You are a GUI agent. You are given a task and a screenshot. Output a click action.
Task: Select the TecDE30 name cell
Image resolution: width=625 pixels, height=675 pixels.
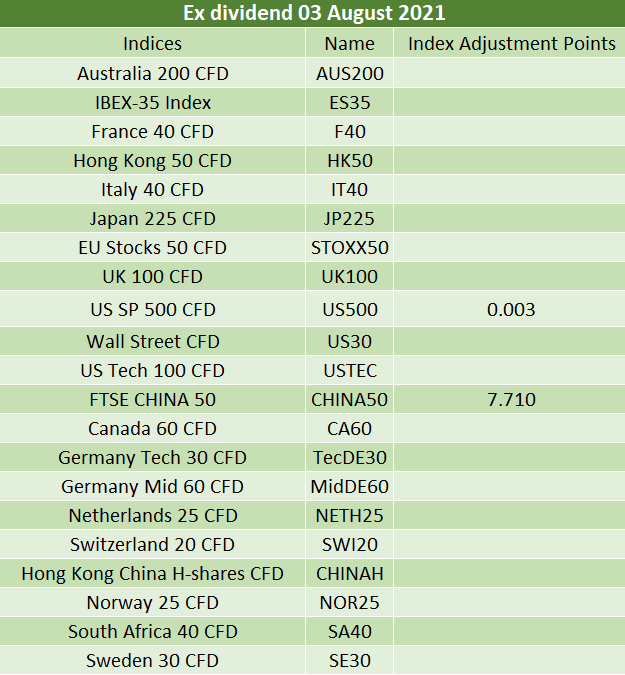[350, 457]
